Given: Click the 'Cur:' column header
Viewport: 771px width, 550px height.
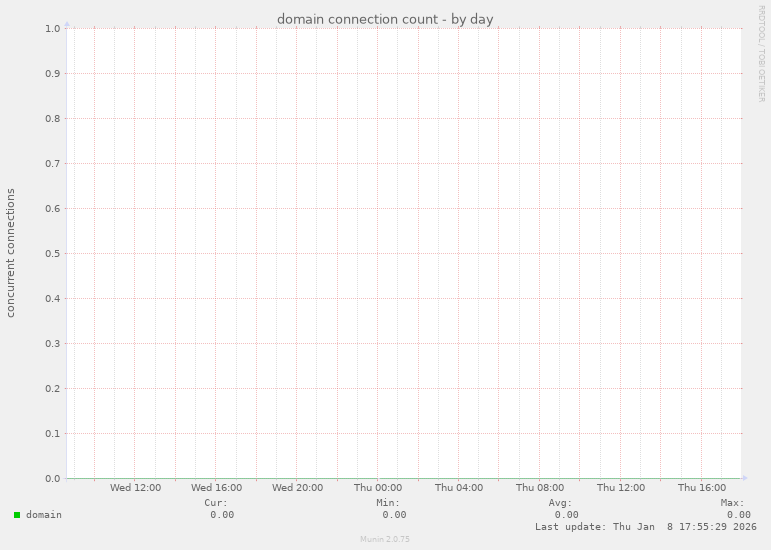Looking at the screenshot, I should click(x=216, y=503).
